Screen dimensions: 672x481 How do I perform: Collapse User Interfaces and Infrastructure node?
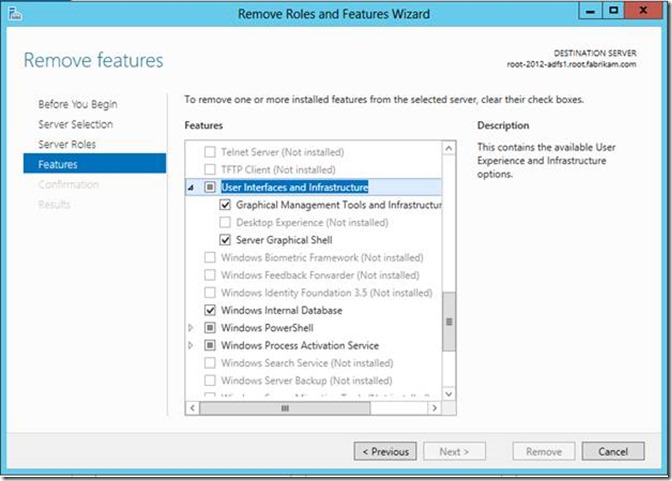click(x=191, y=188)
